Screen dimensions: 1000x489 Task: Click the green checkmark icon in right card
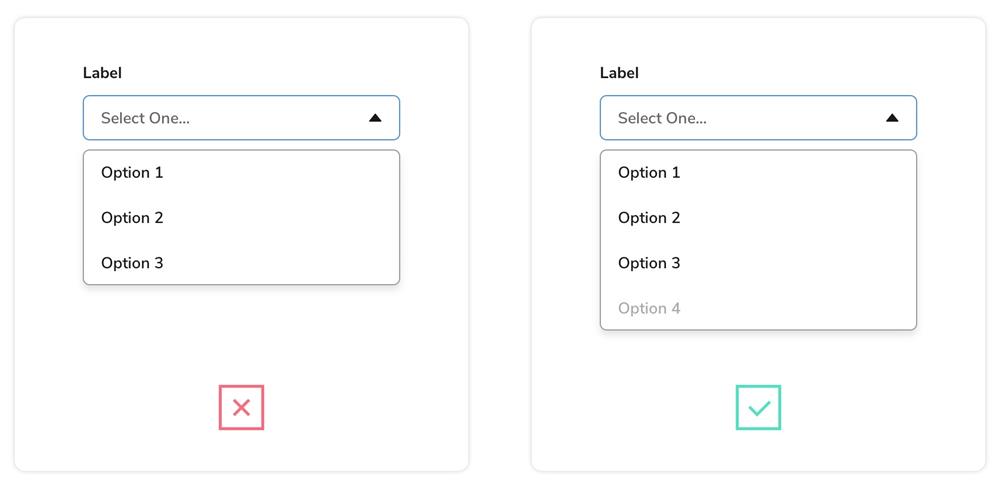click(758, 407)
